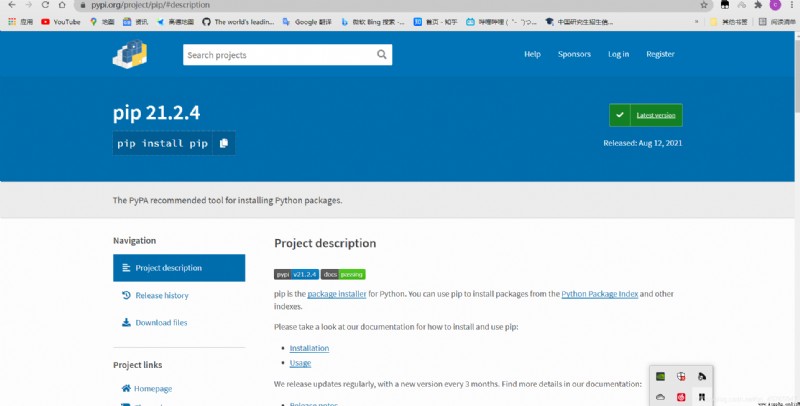Open the Usage documentation link
Viewport: 800px width, 406px height.
point(300,363)
